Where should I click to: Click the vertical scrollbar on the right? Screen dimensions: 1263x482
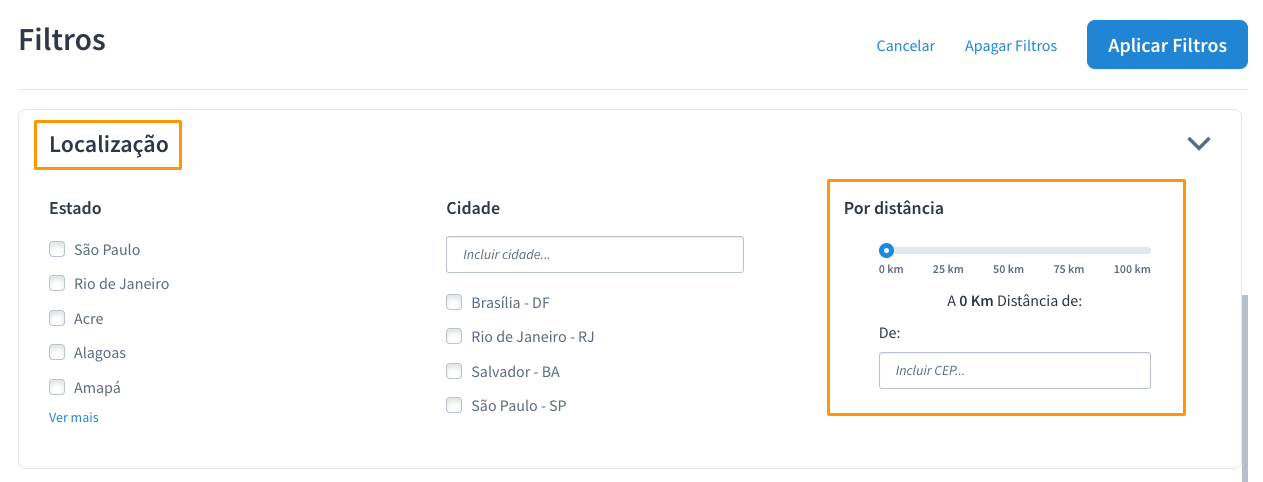pyautogui.click(x=1245, y=380)
